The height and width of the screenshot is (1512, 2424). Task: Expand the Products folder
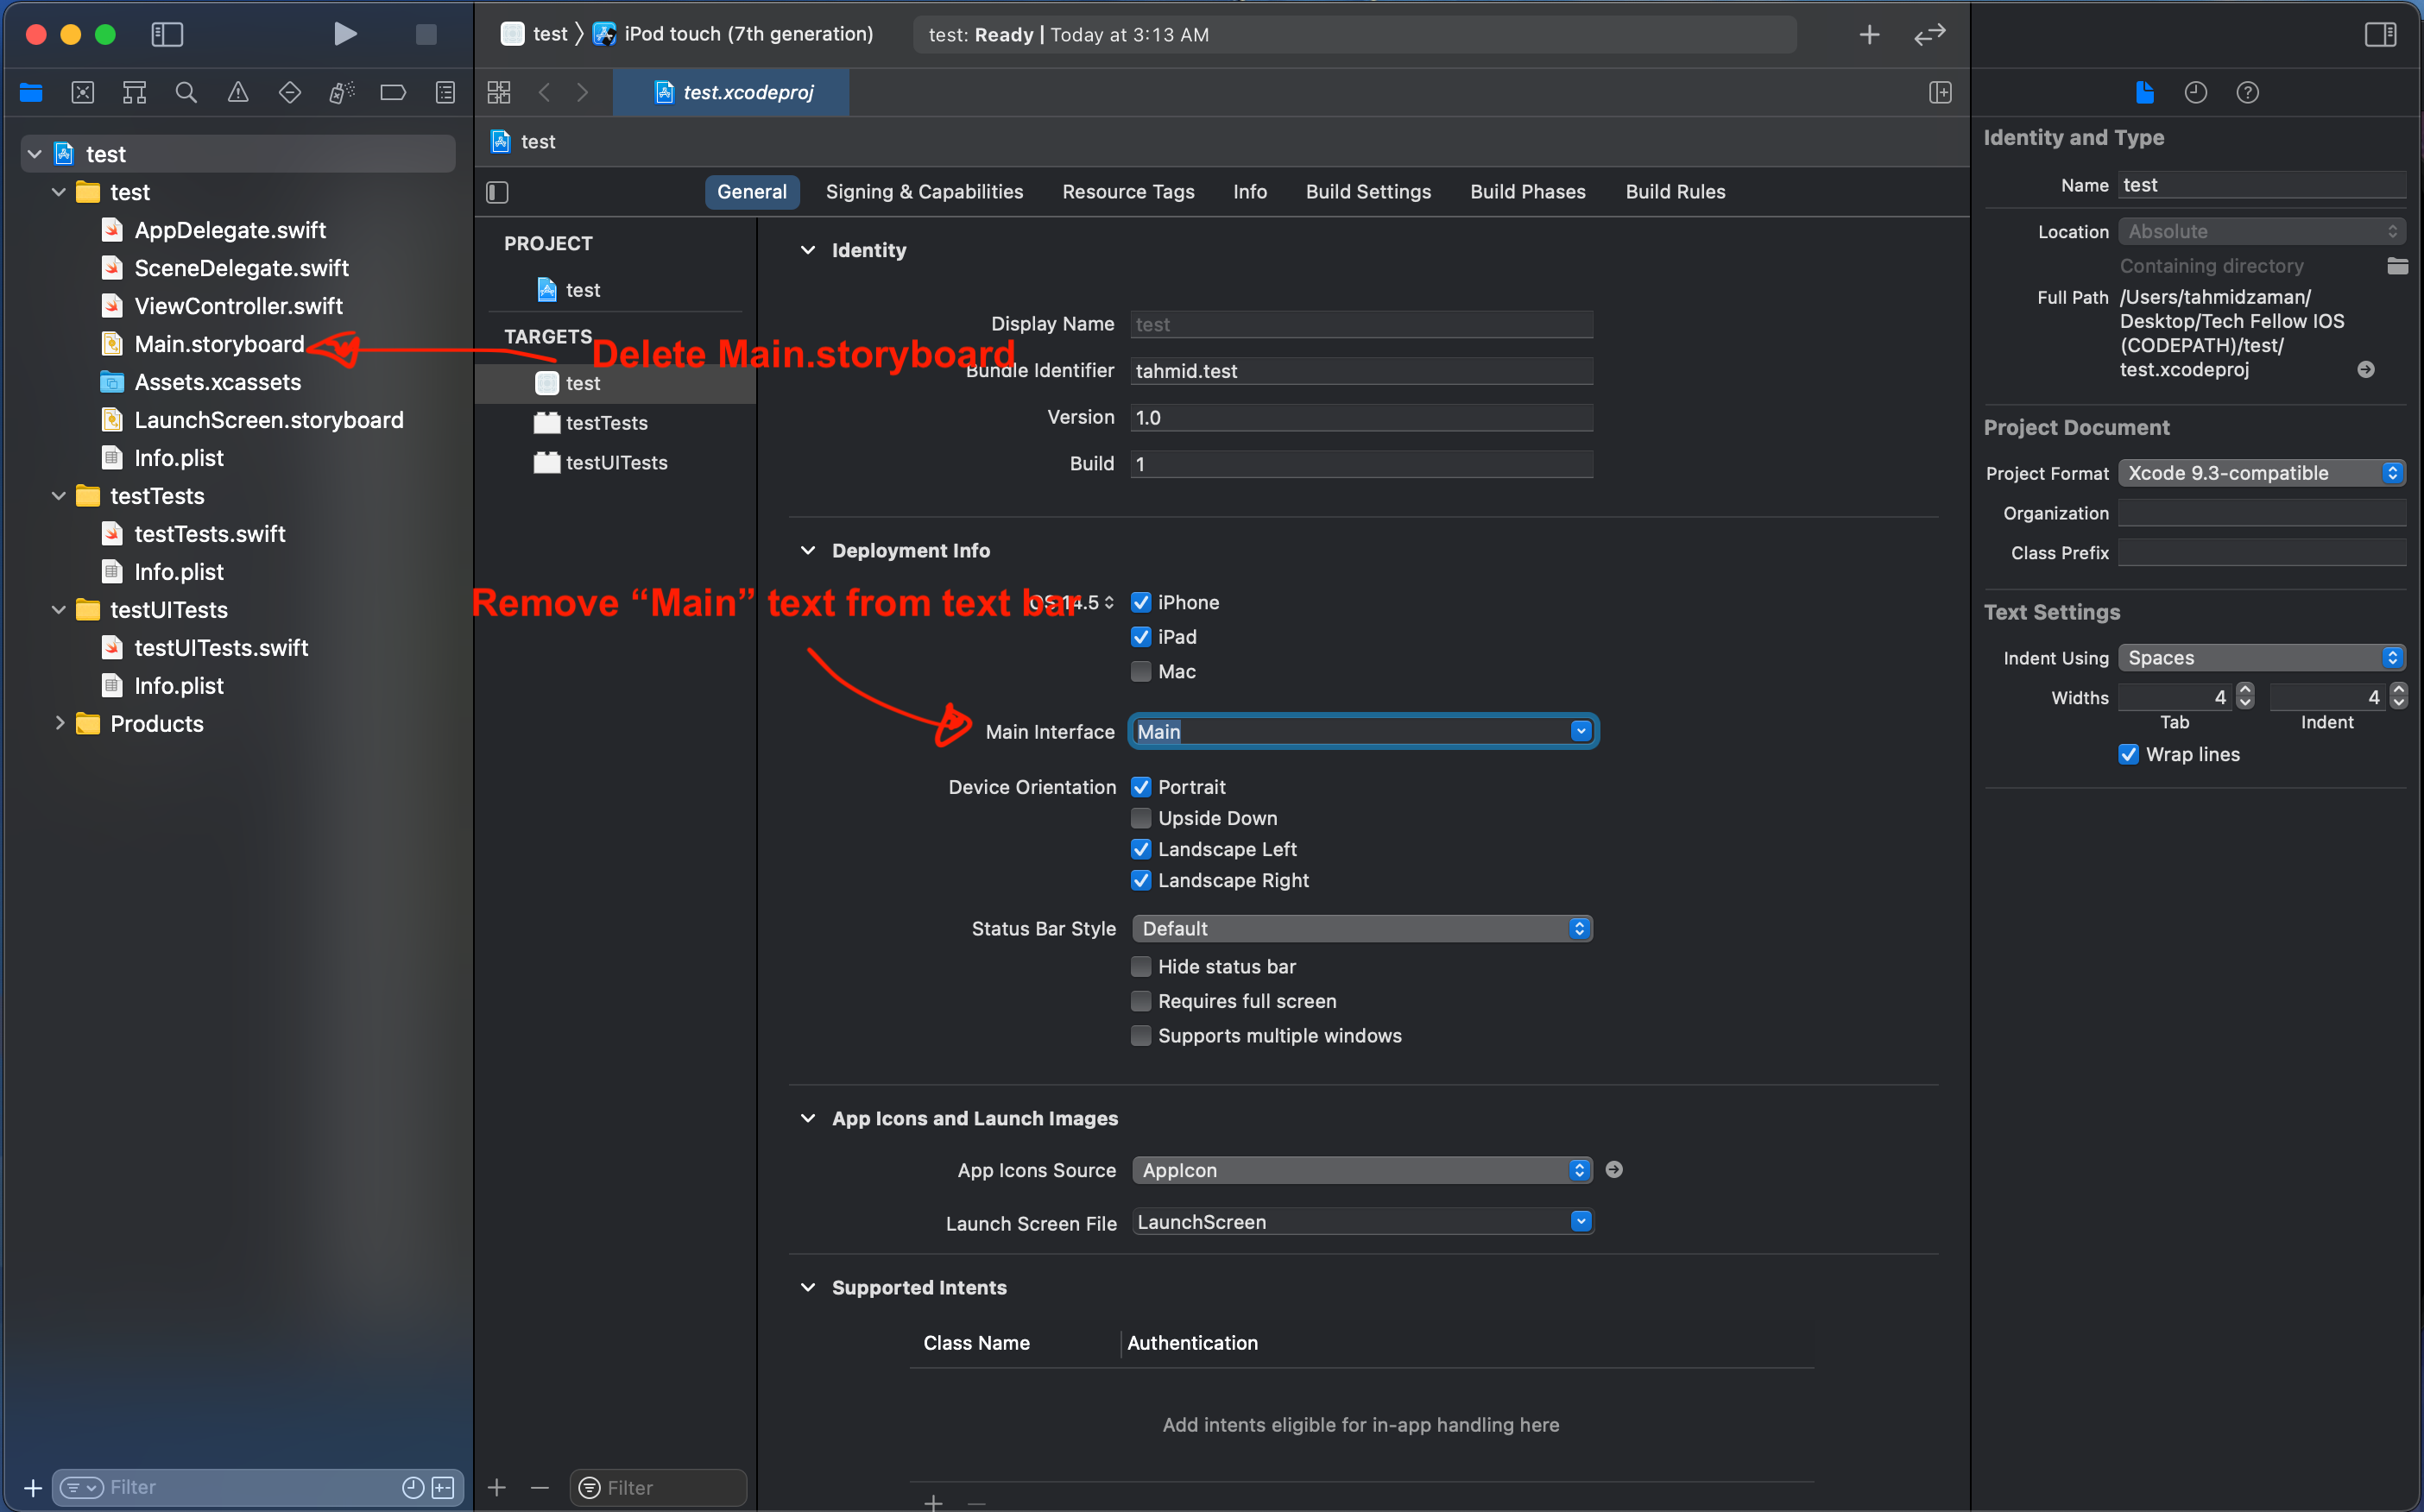point(60,724)
